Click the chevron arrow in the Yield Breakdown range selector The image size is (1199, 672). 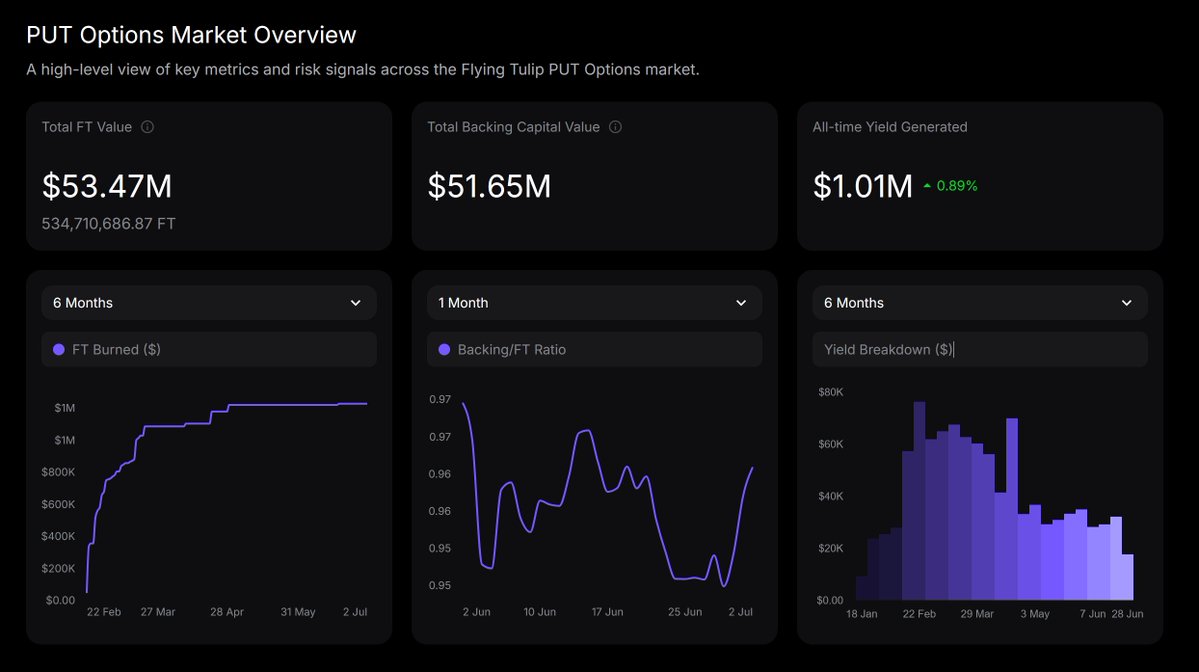[1126, 303]
